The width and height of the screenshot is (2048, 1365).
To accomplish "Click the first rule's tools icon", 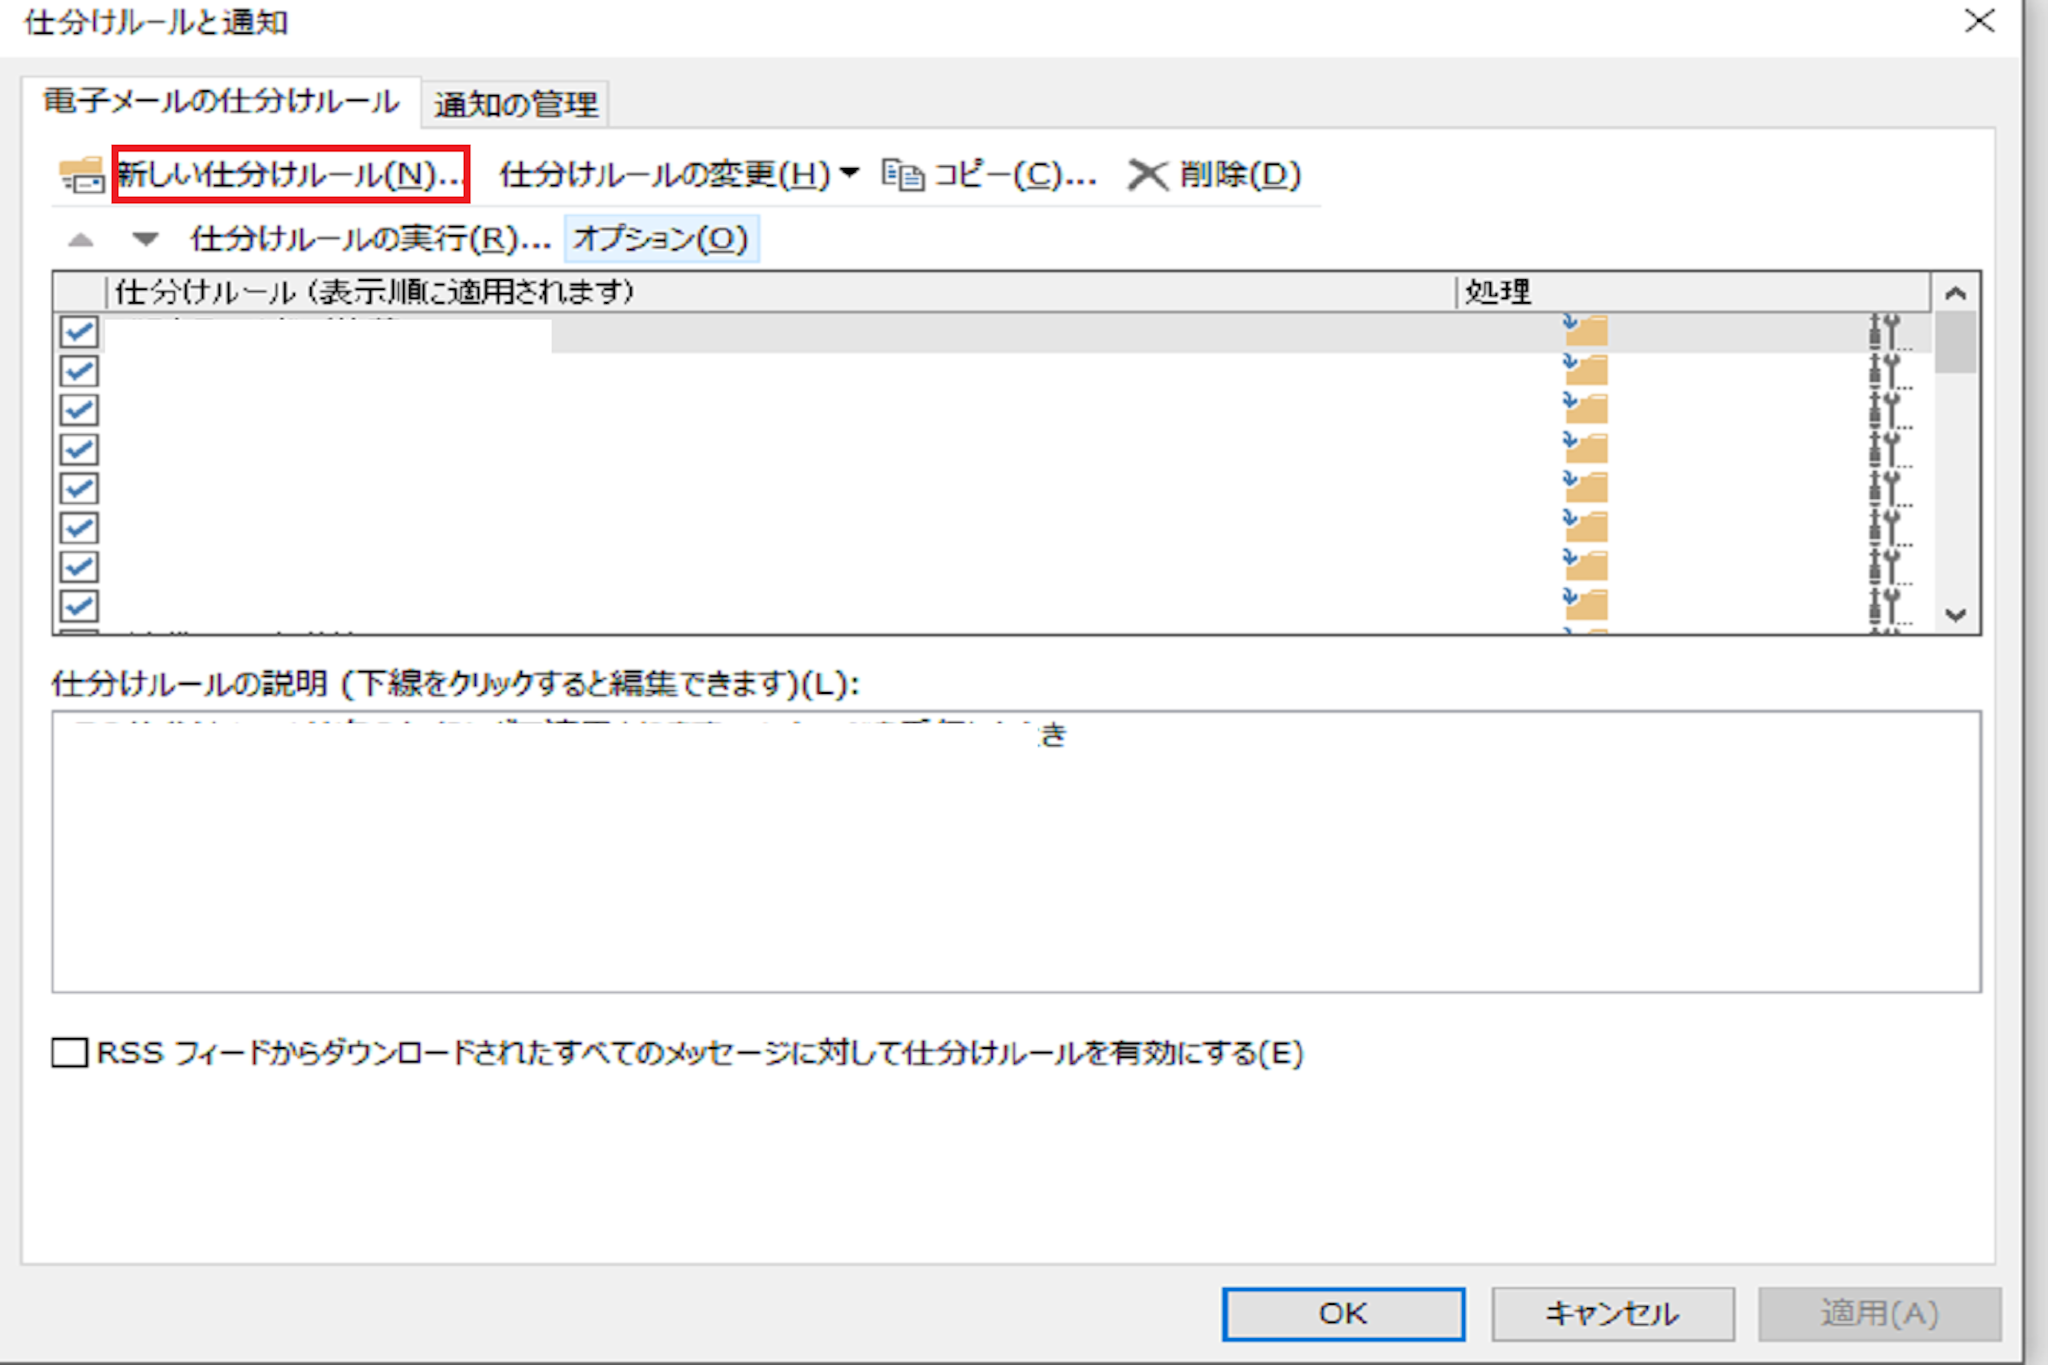I will click(1884, 332).
